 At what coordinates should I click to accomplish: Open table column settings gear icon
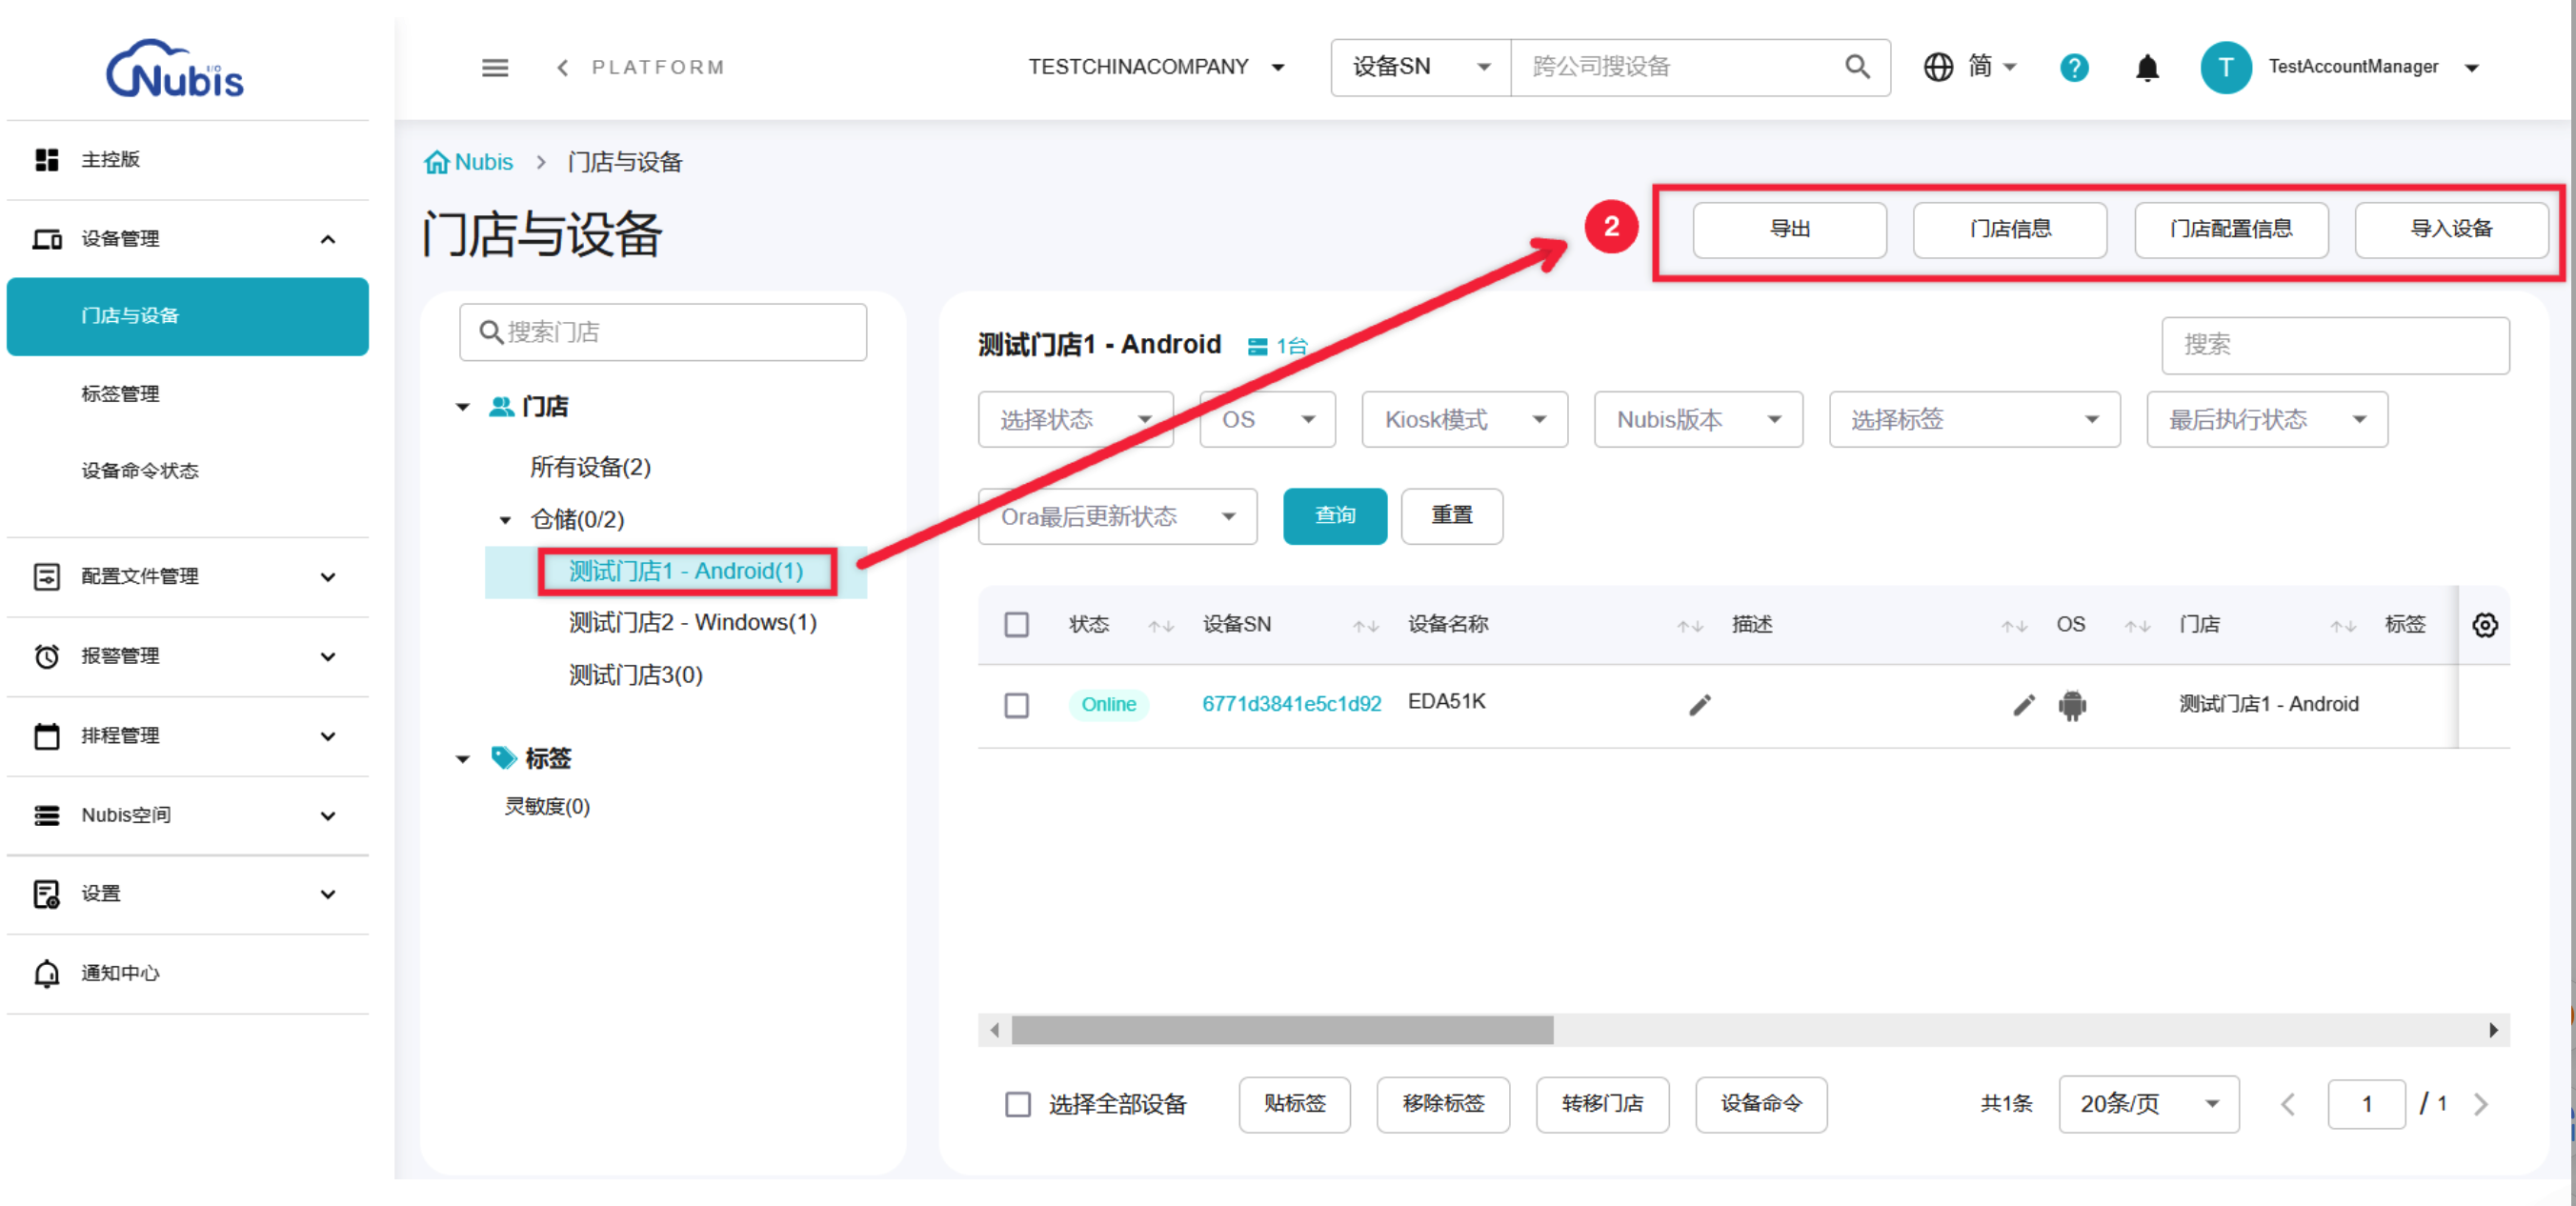(2485, 625)
